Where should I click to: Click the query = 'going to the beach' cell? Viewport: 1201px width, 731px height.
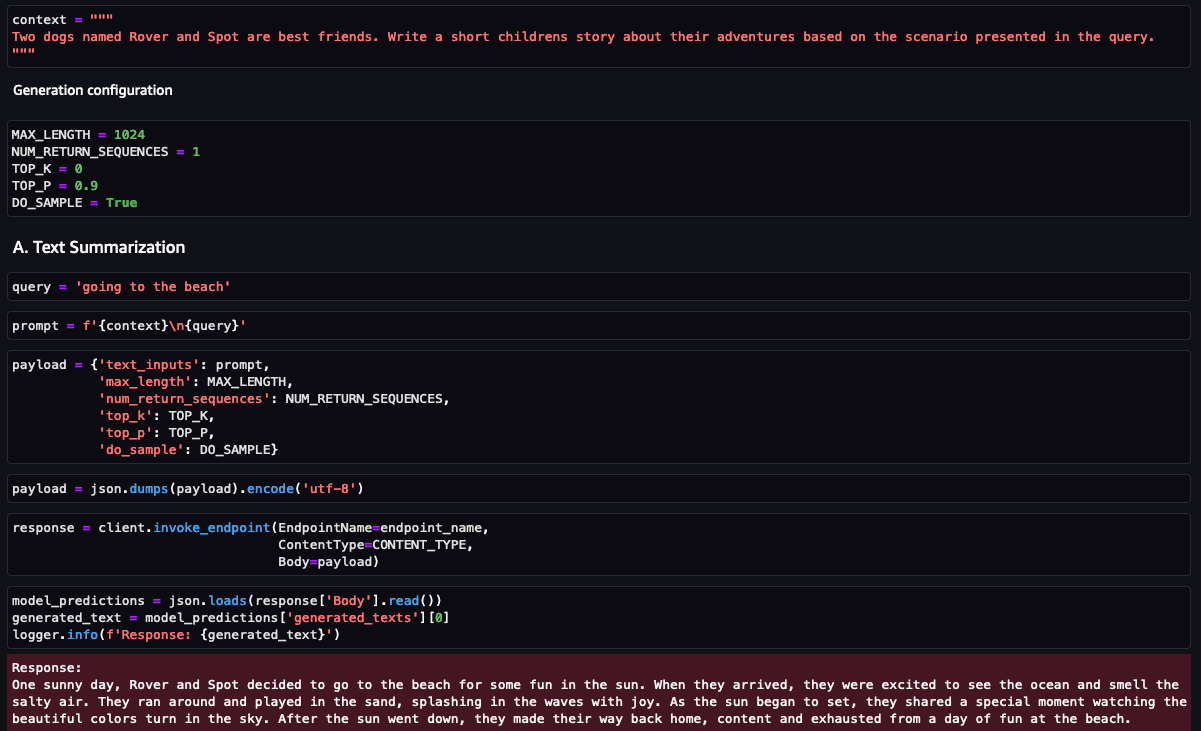(599, 287)
